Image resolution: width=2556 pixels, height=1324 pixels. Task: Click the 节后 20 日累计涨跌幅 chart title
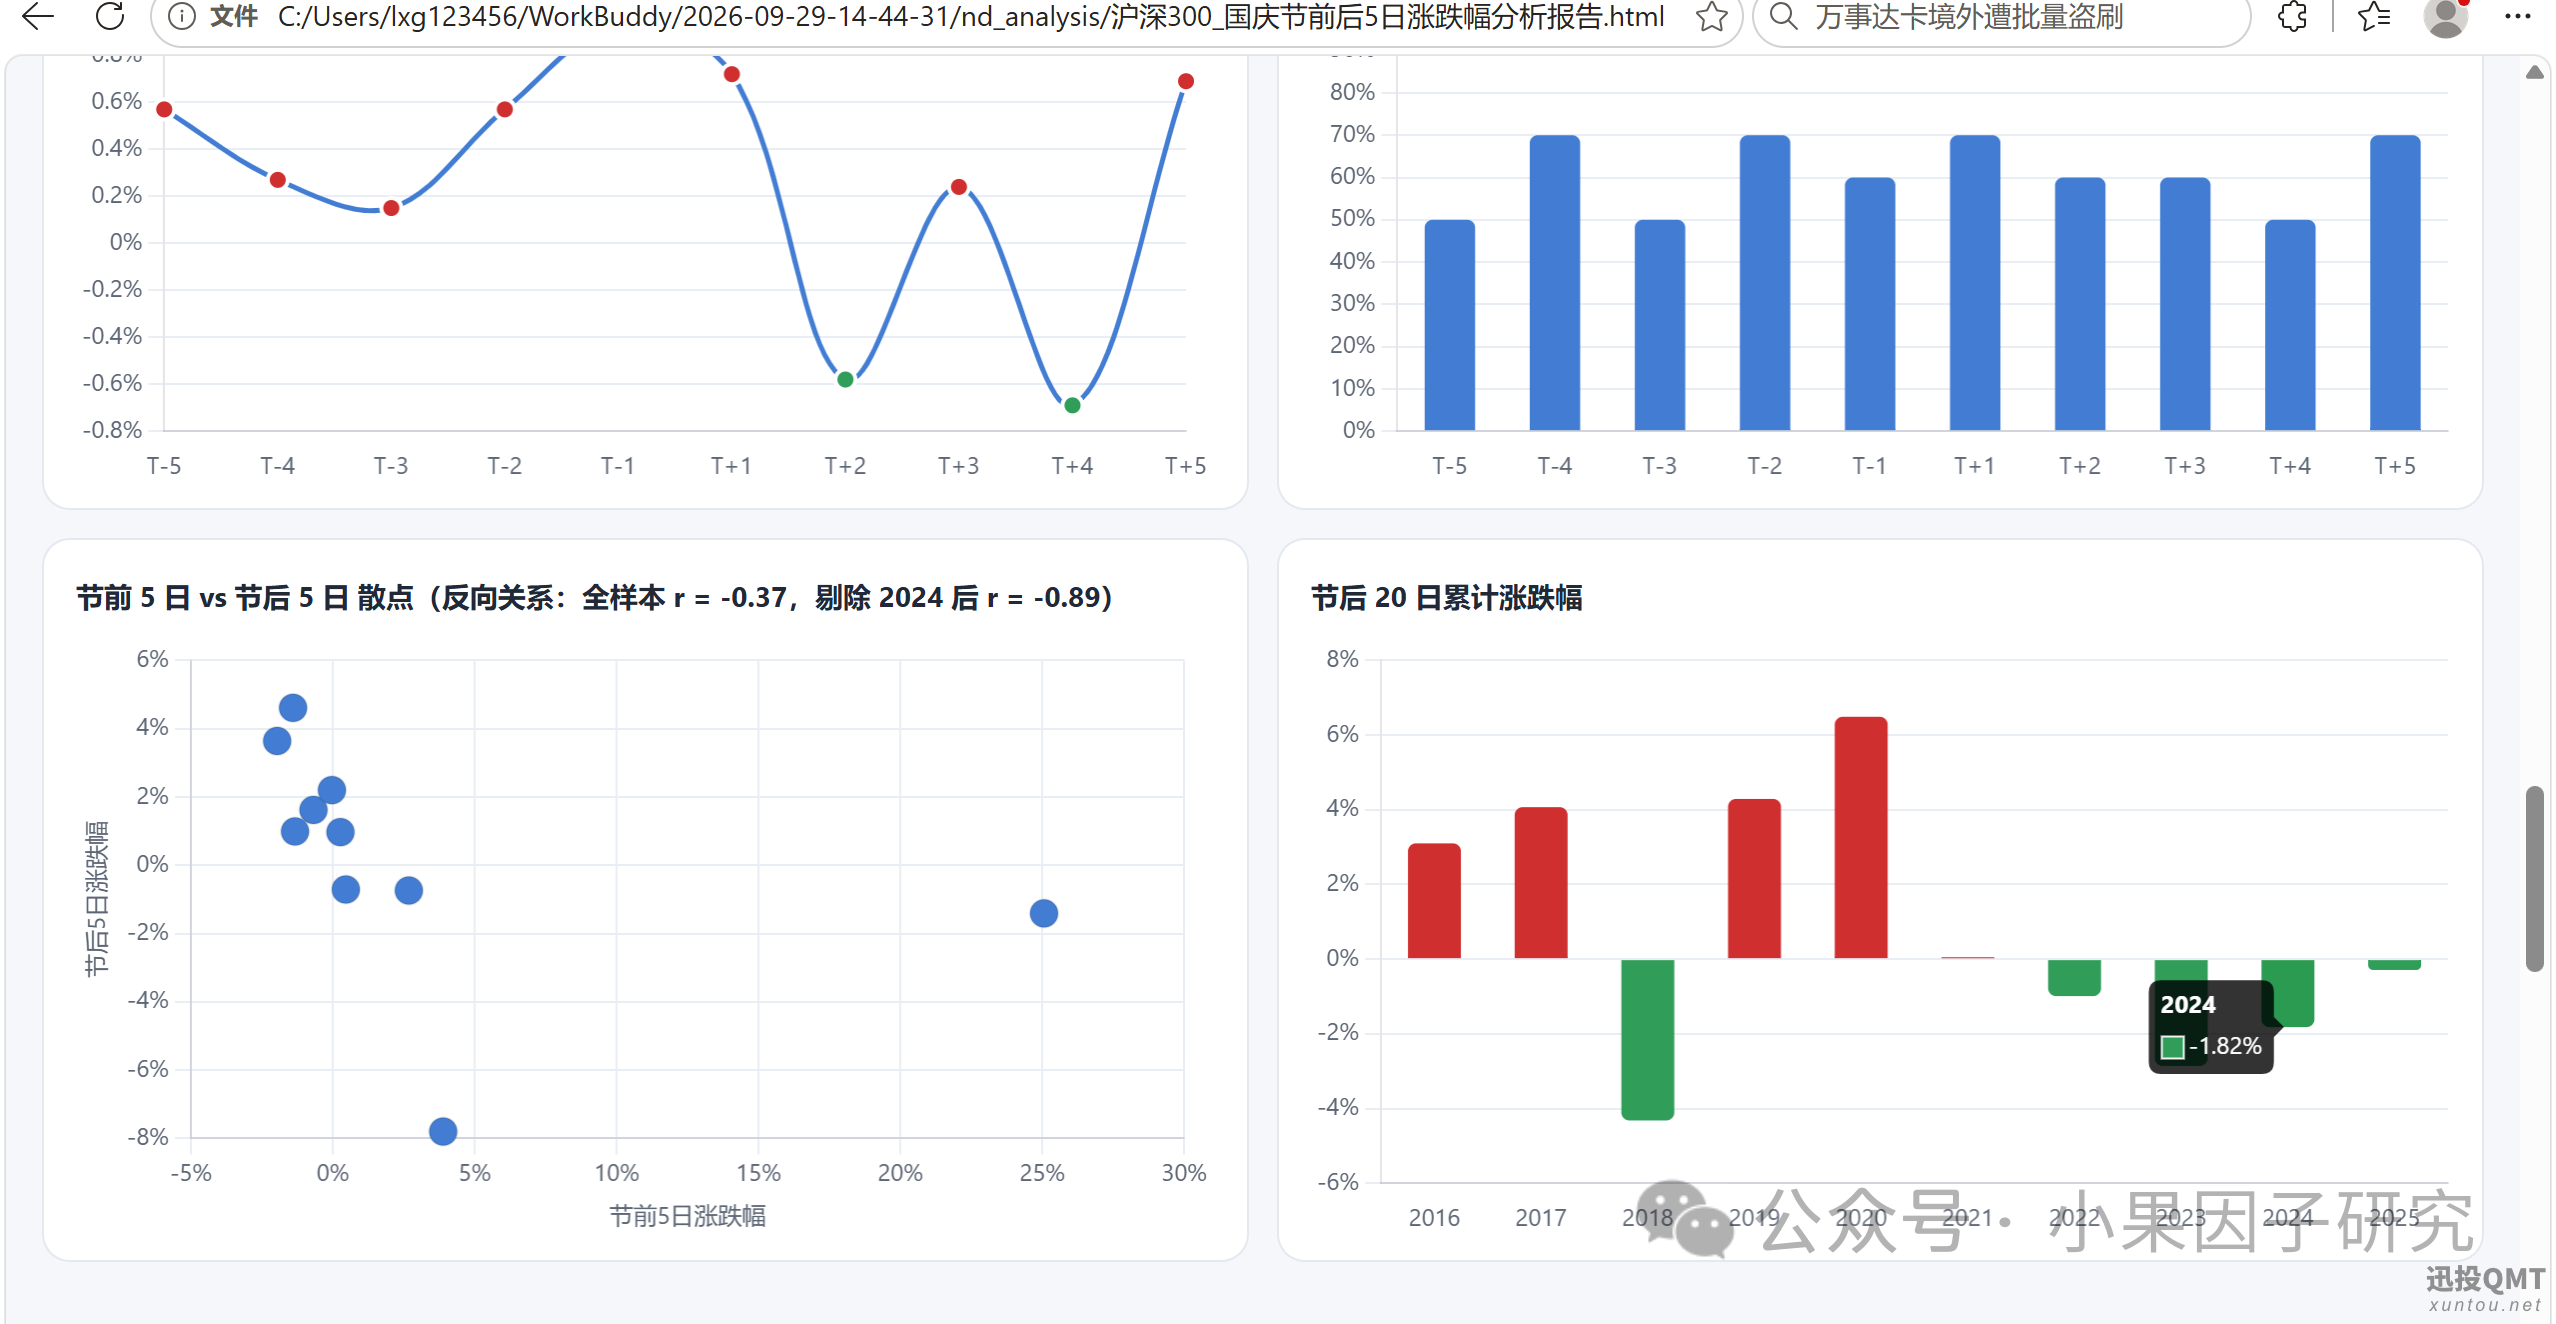[1447, 598]
